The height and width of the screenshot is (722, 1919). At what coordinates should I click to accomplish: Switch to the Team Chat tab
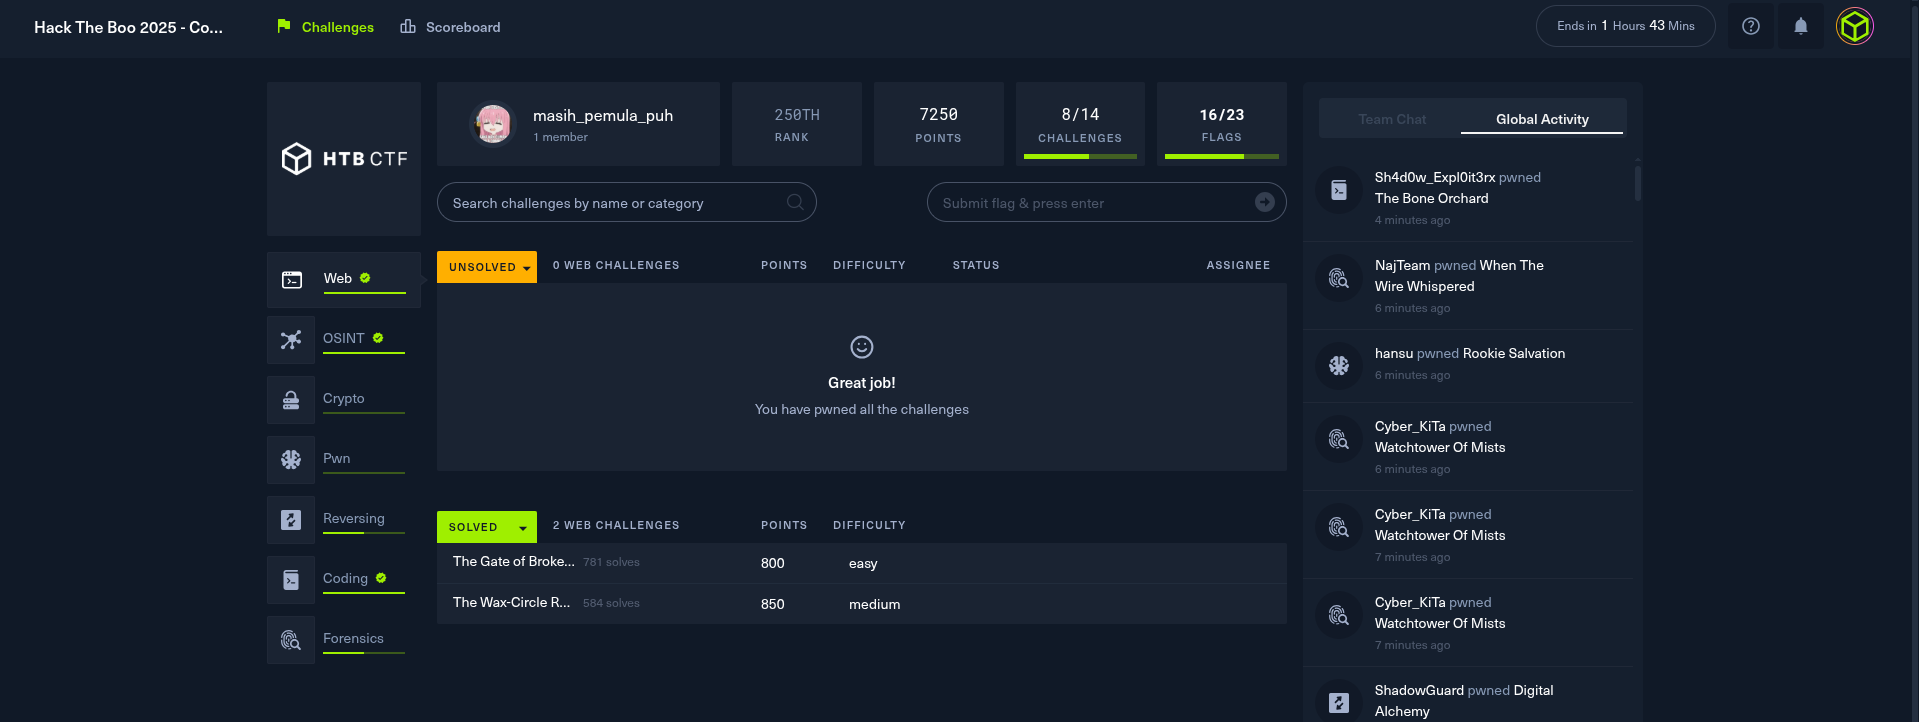[x=1392, y=119]
